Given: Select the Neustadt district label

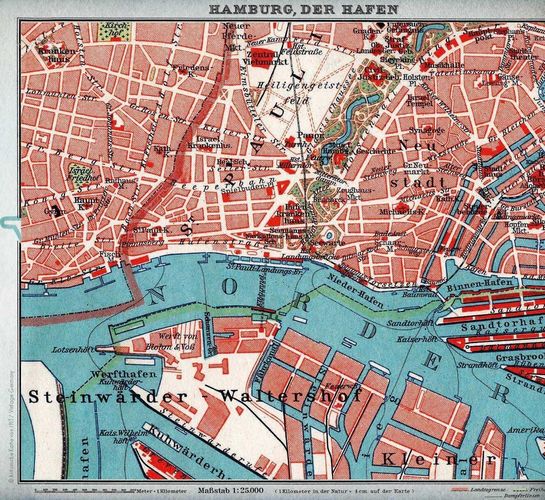Looking at the screenshot, I should (417, 163).
